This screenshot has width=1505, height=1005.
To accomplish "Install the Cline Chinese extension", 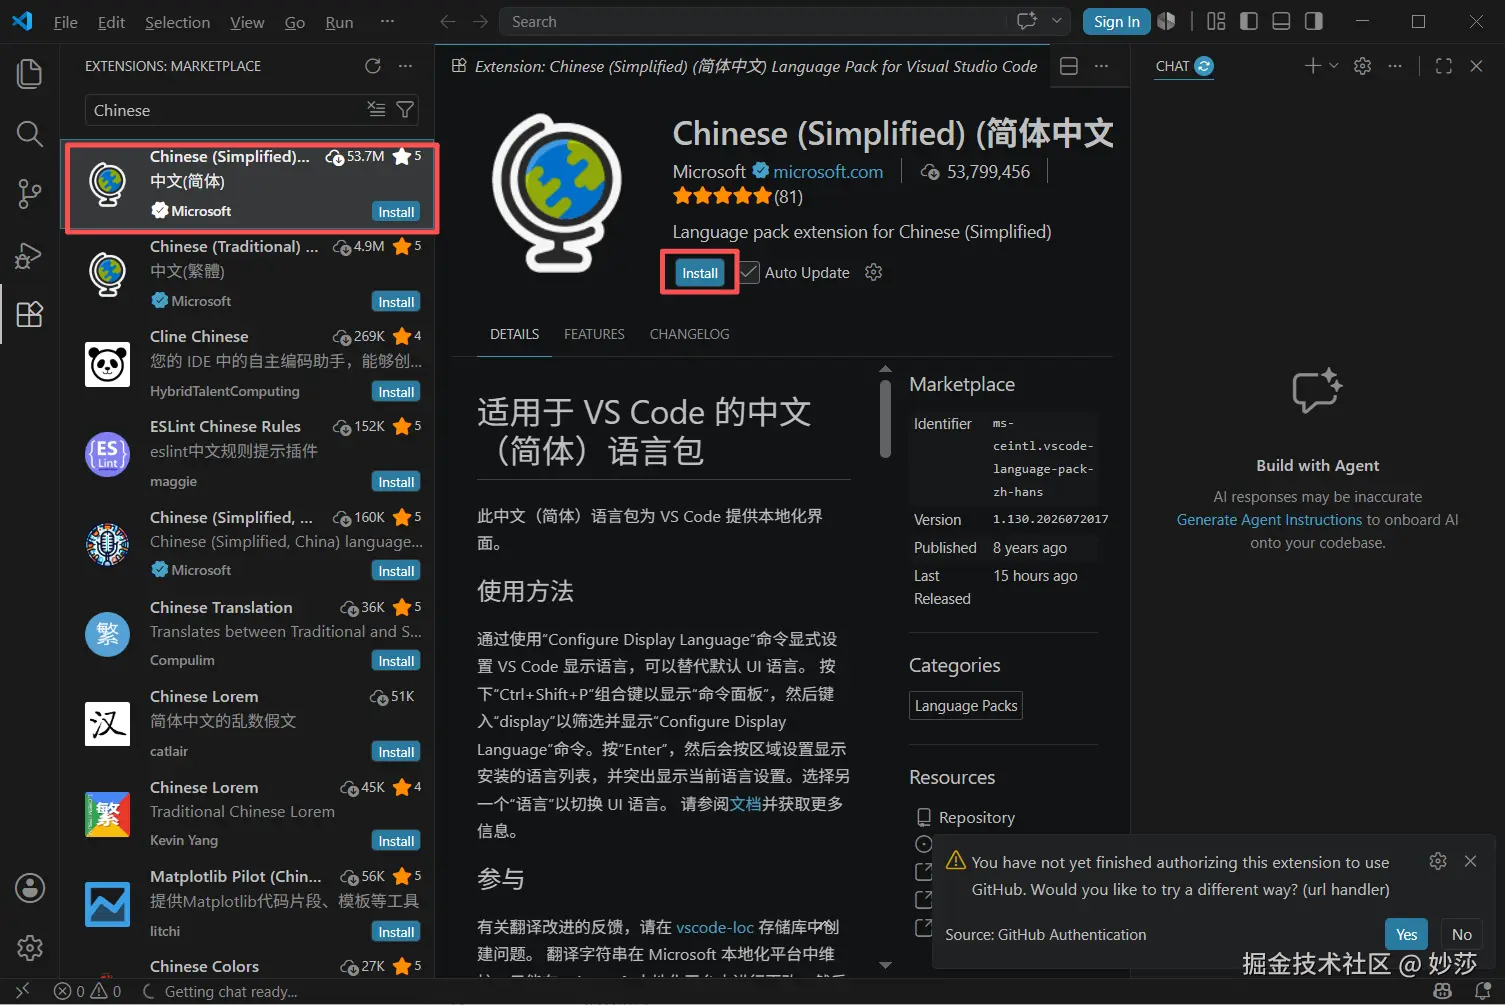I will pyautogui.click(x=396, y=392).
